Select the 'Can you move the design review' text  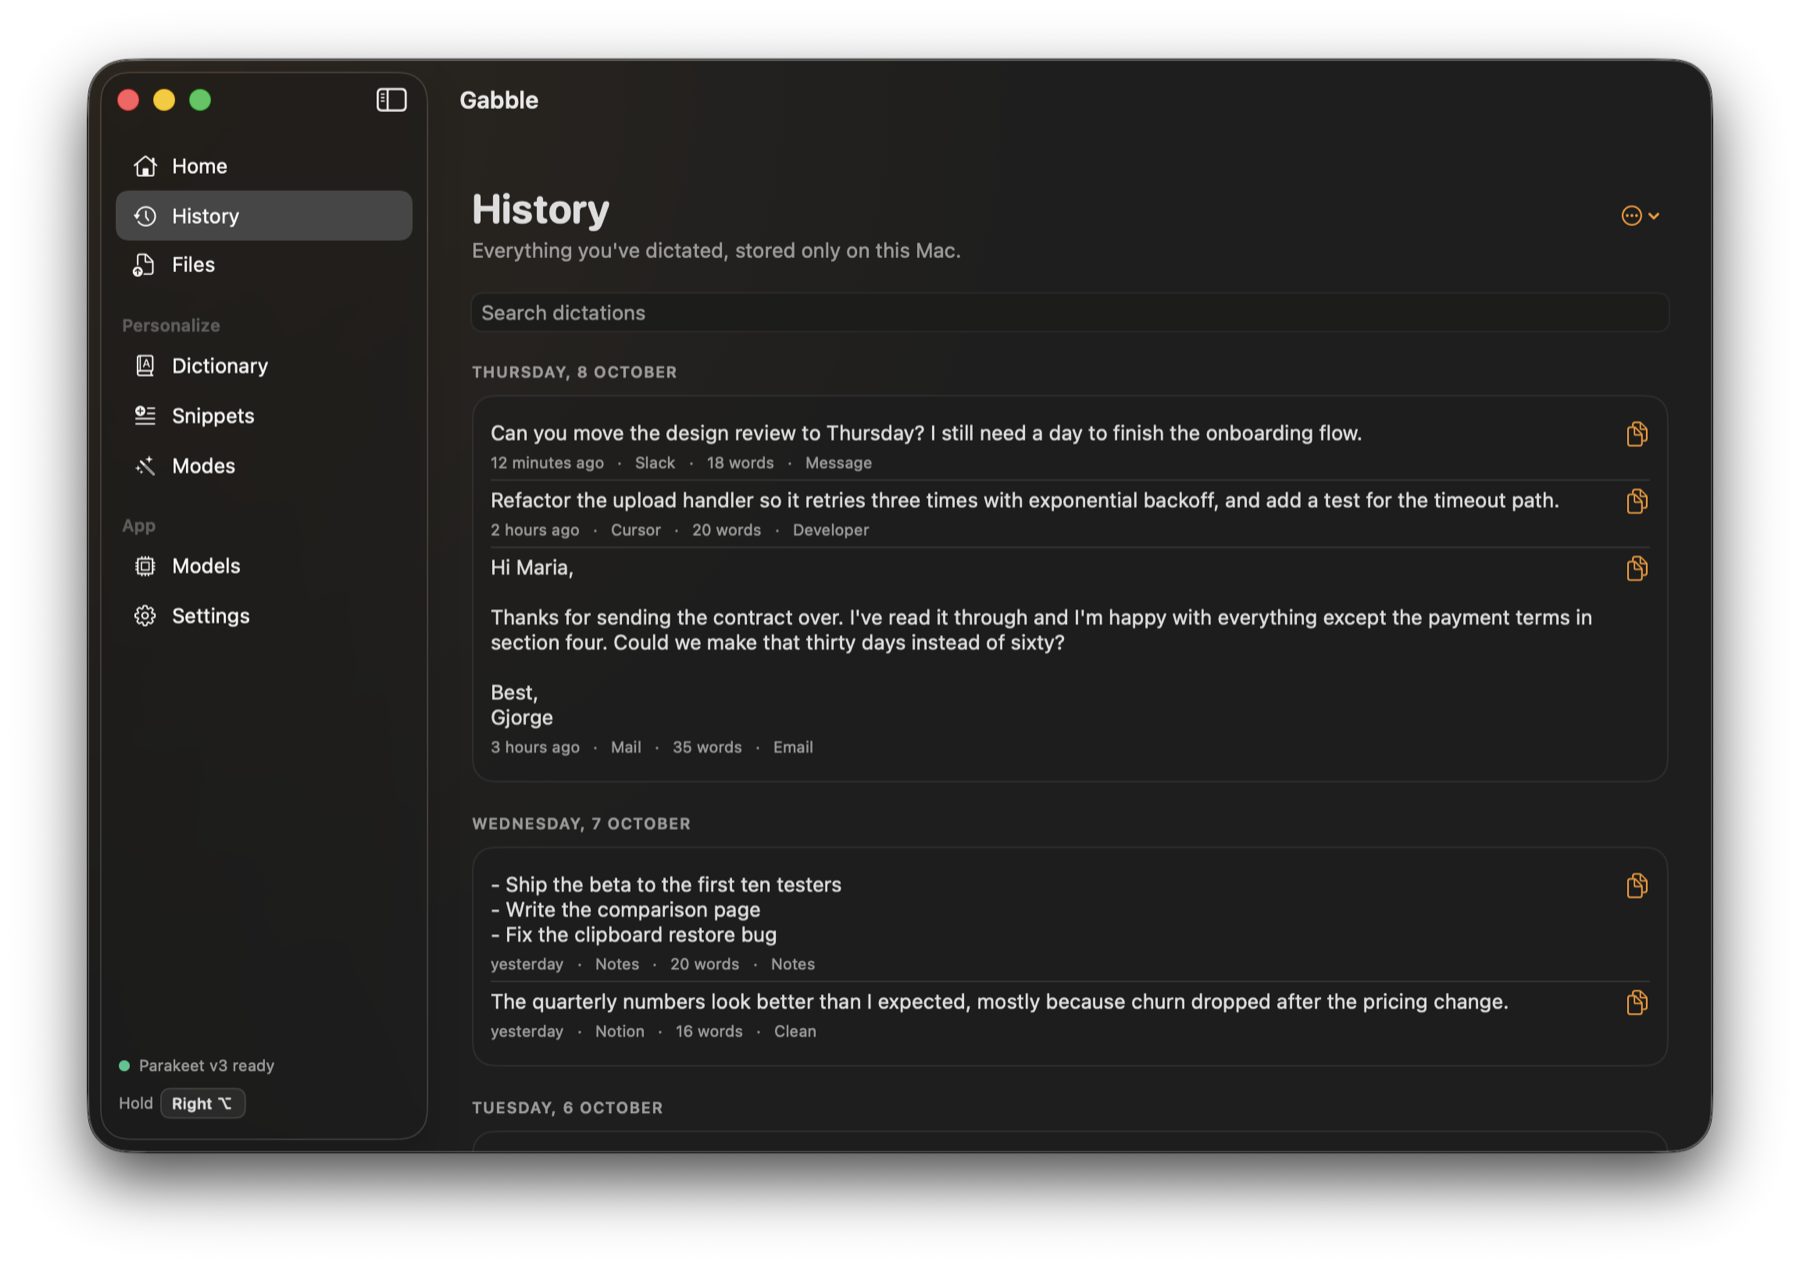coord(926,433)
